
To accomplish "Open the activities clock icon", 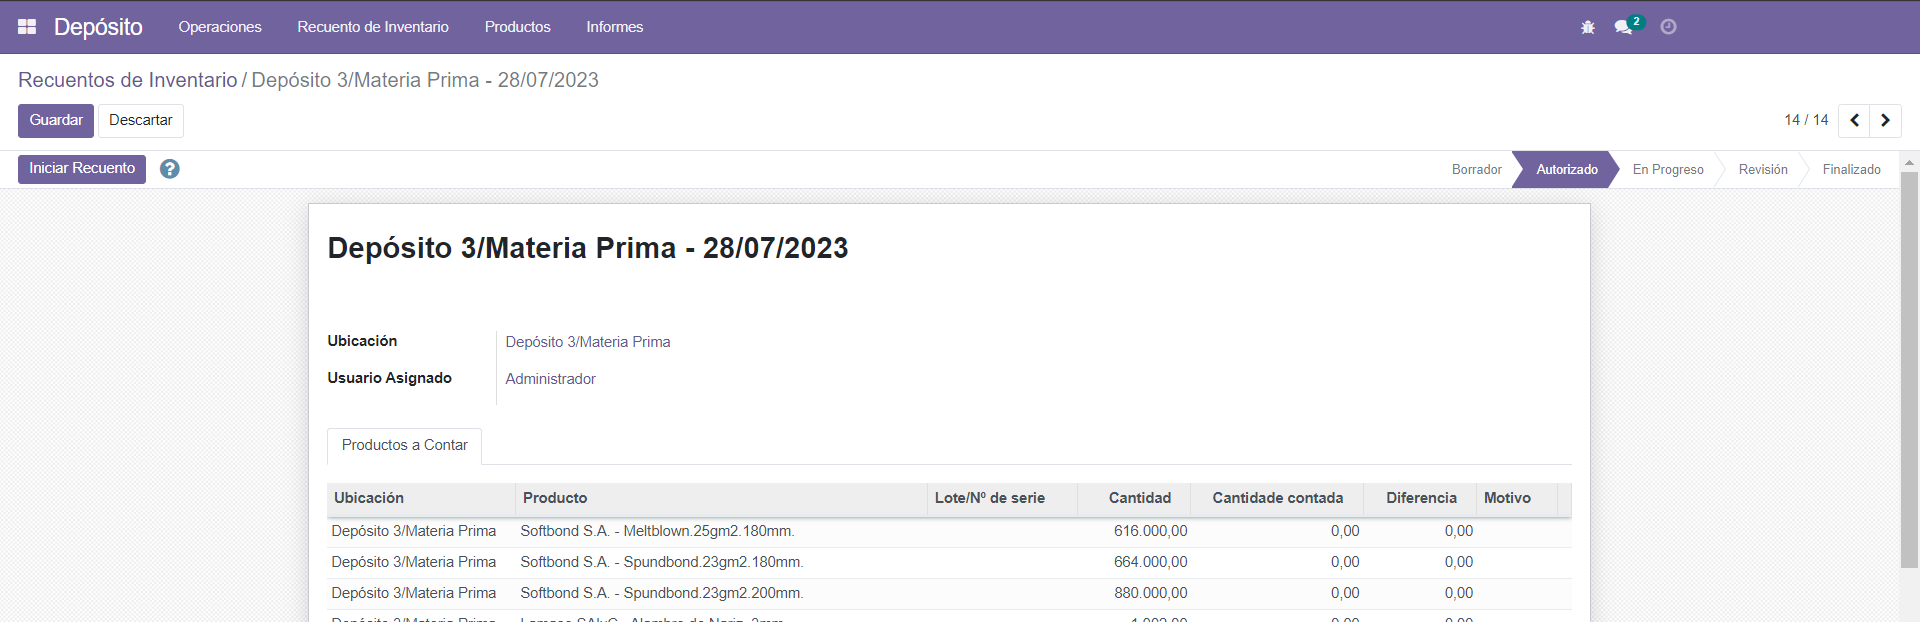I will 1668,27.
